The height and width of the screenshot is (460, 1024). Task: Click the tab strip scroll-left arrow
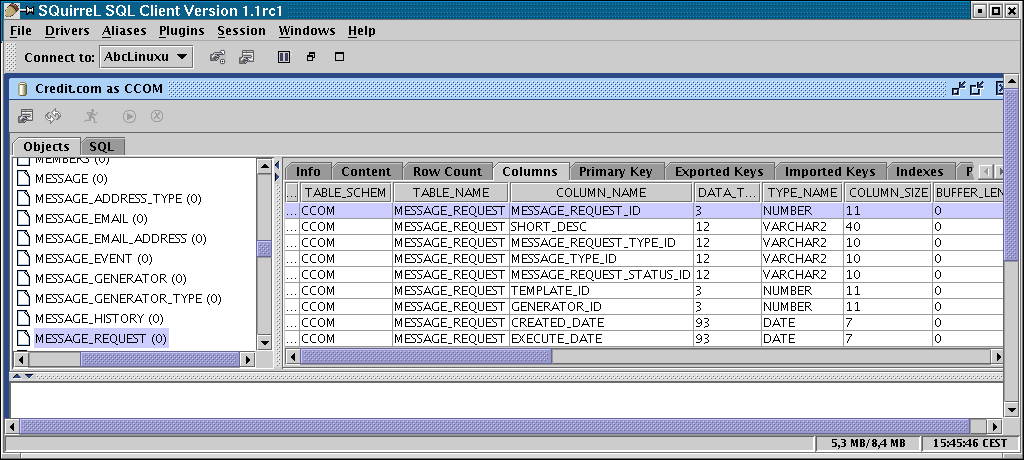(x=986, y=172)
